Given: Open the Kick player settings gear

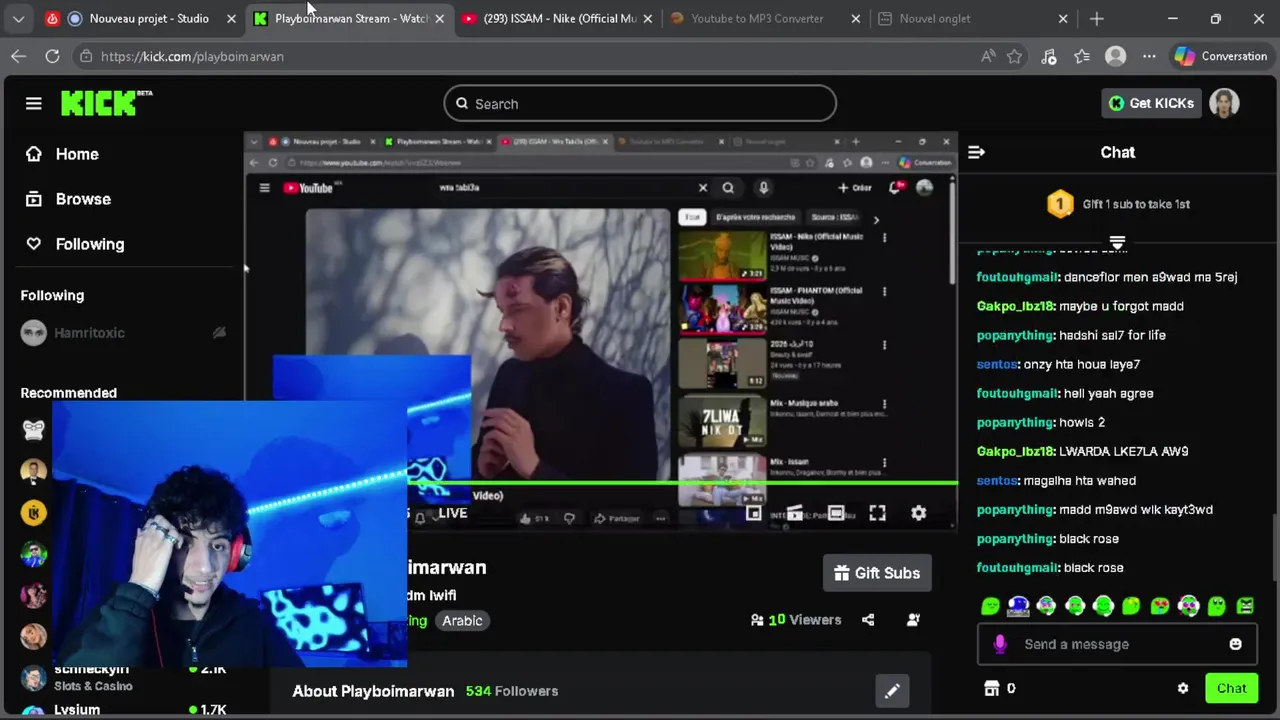Looking at the screenshot, I should coord(918,513).
